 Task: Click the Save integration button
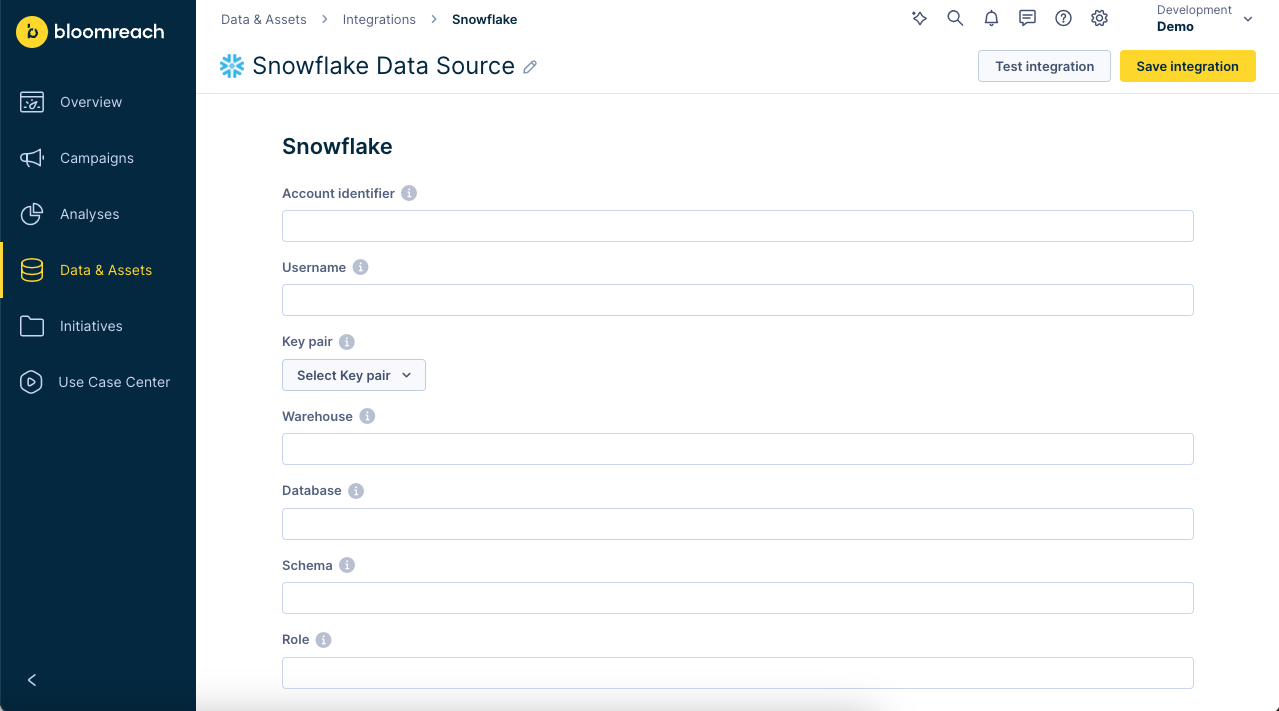point(1187,66)
